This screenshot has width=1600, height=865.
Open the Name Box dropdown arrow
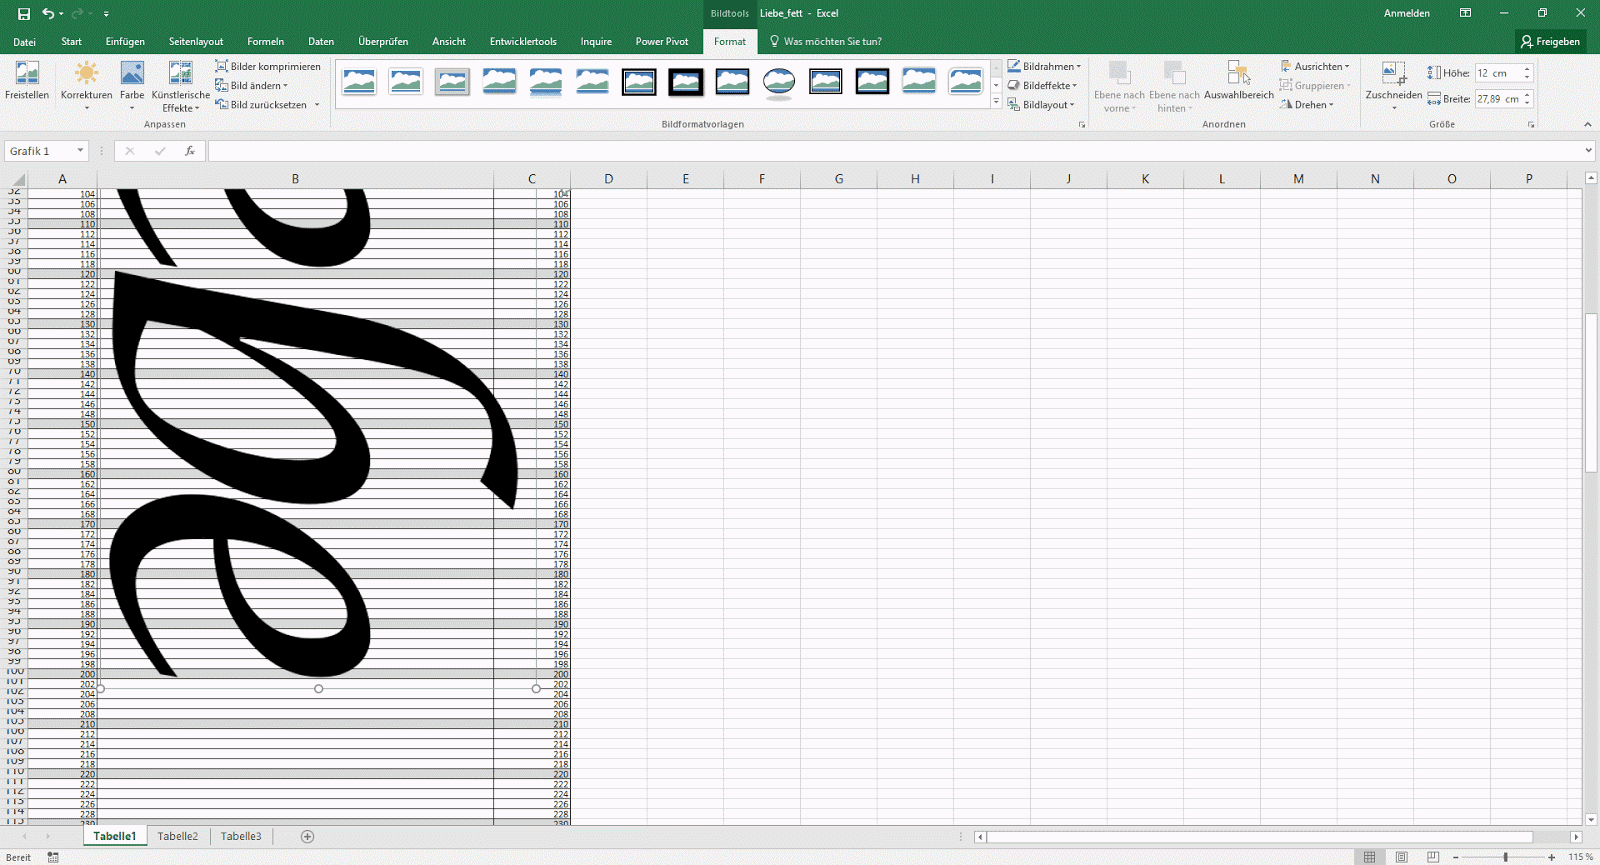point(80,151)
